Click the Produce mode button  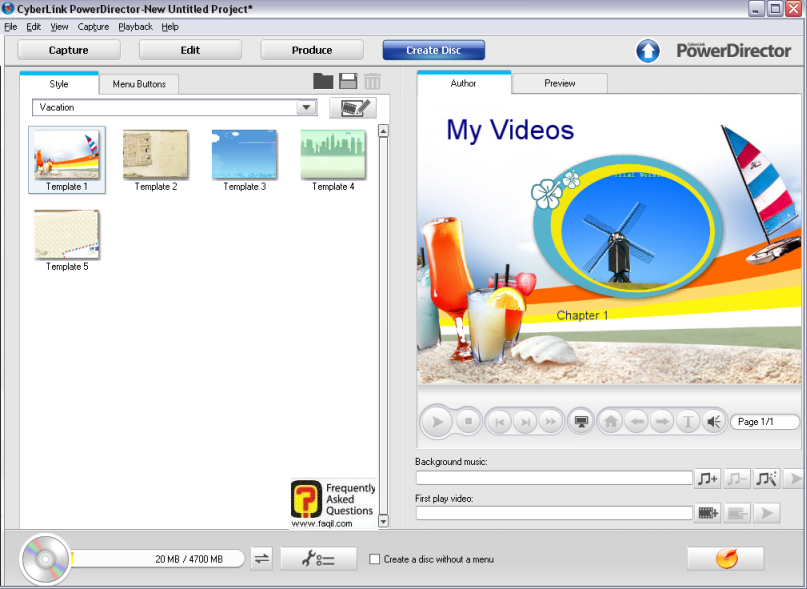312,50
